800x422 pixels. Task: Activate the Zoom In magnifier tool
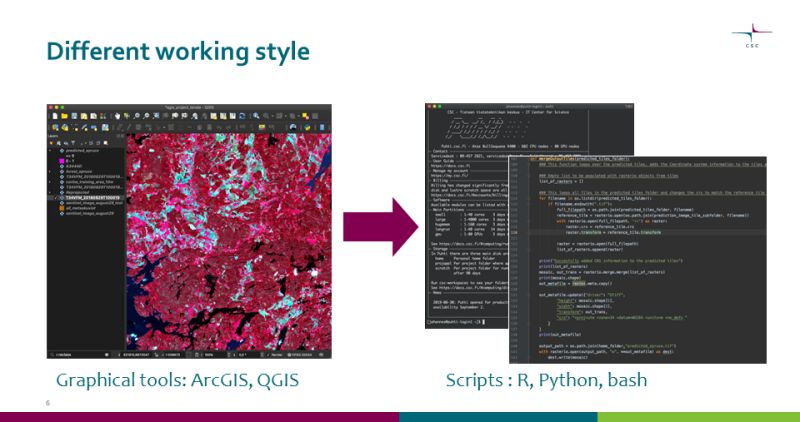click(x=136, y=116)
